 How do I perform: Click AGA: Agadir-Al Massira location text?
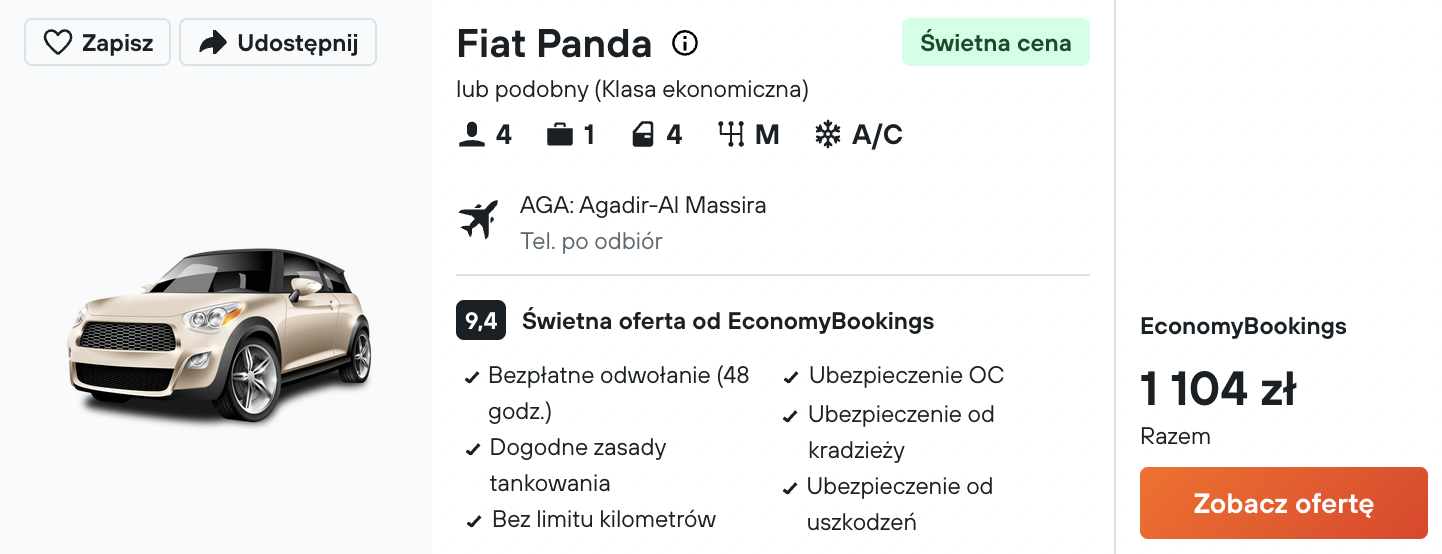click(643, 206)
